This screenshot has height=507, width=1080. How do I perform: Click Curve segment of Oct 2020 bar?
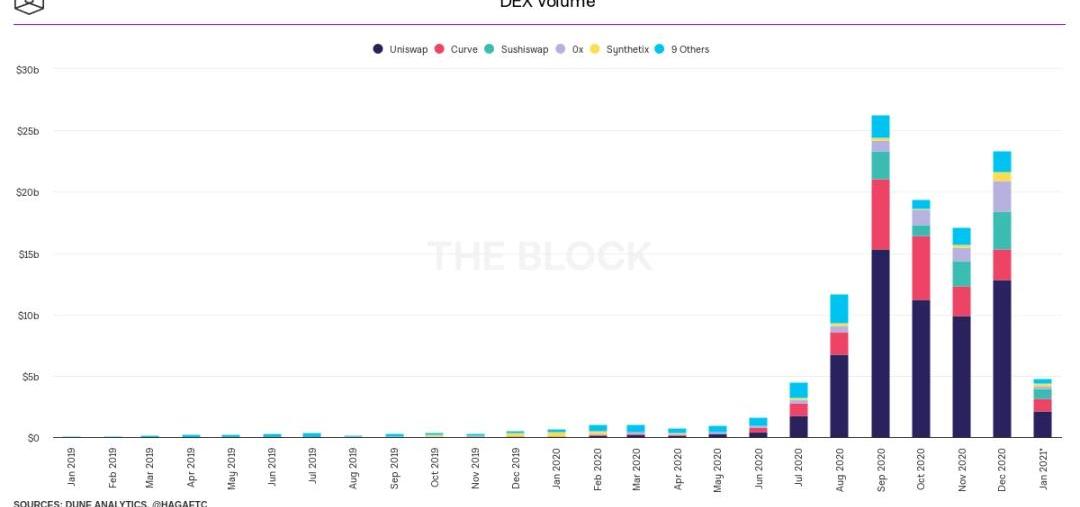click(x=920, y=268)
